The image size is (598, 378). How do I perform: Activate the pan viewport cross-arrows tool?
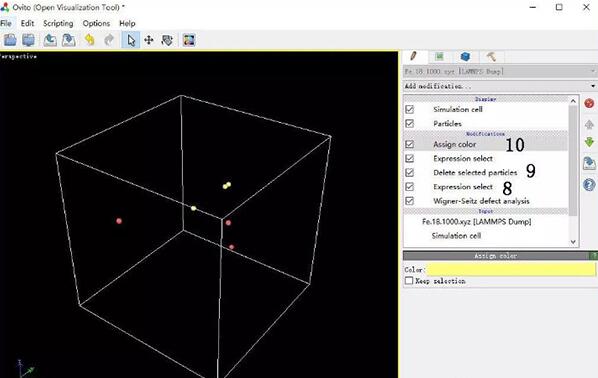(149, 40)
